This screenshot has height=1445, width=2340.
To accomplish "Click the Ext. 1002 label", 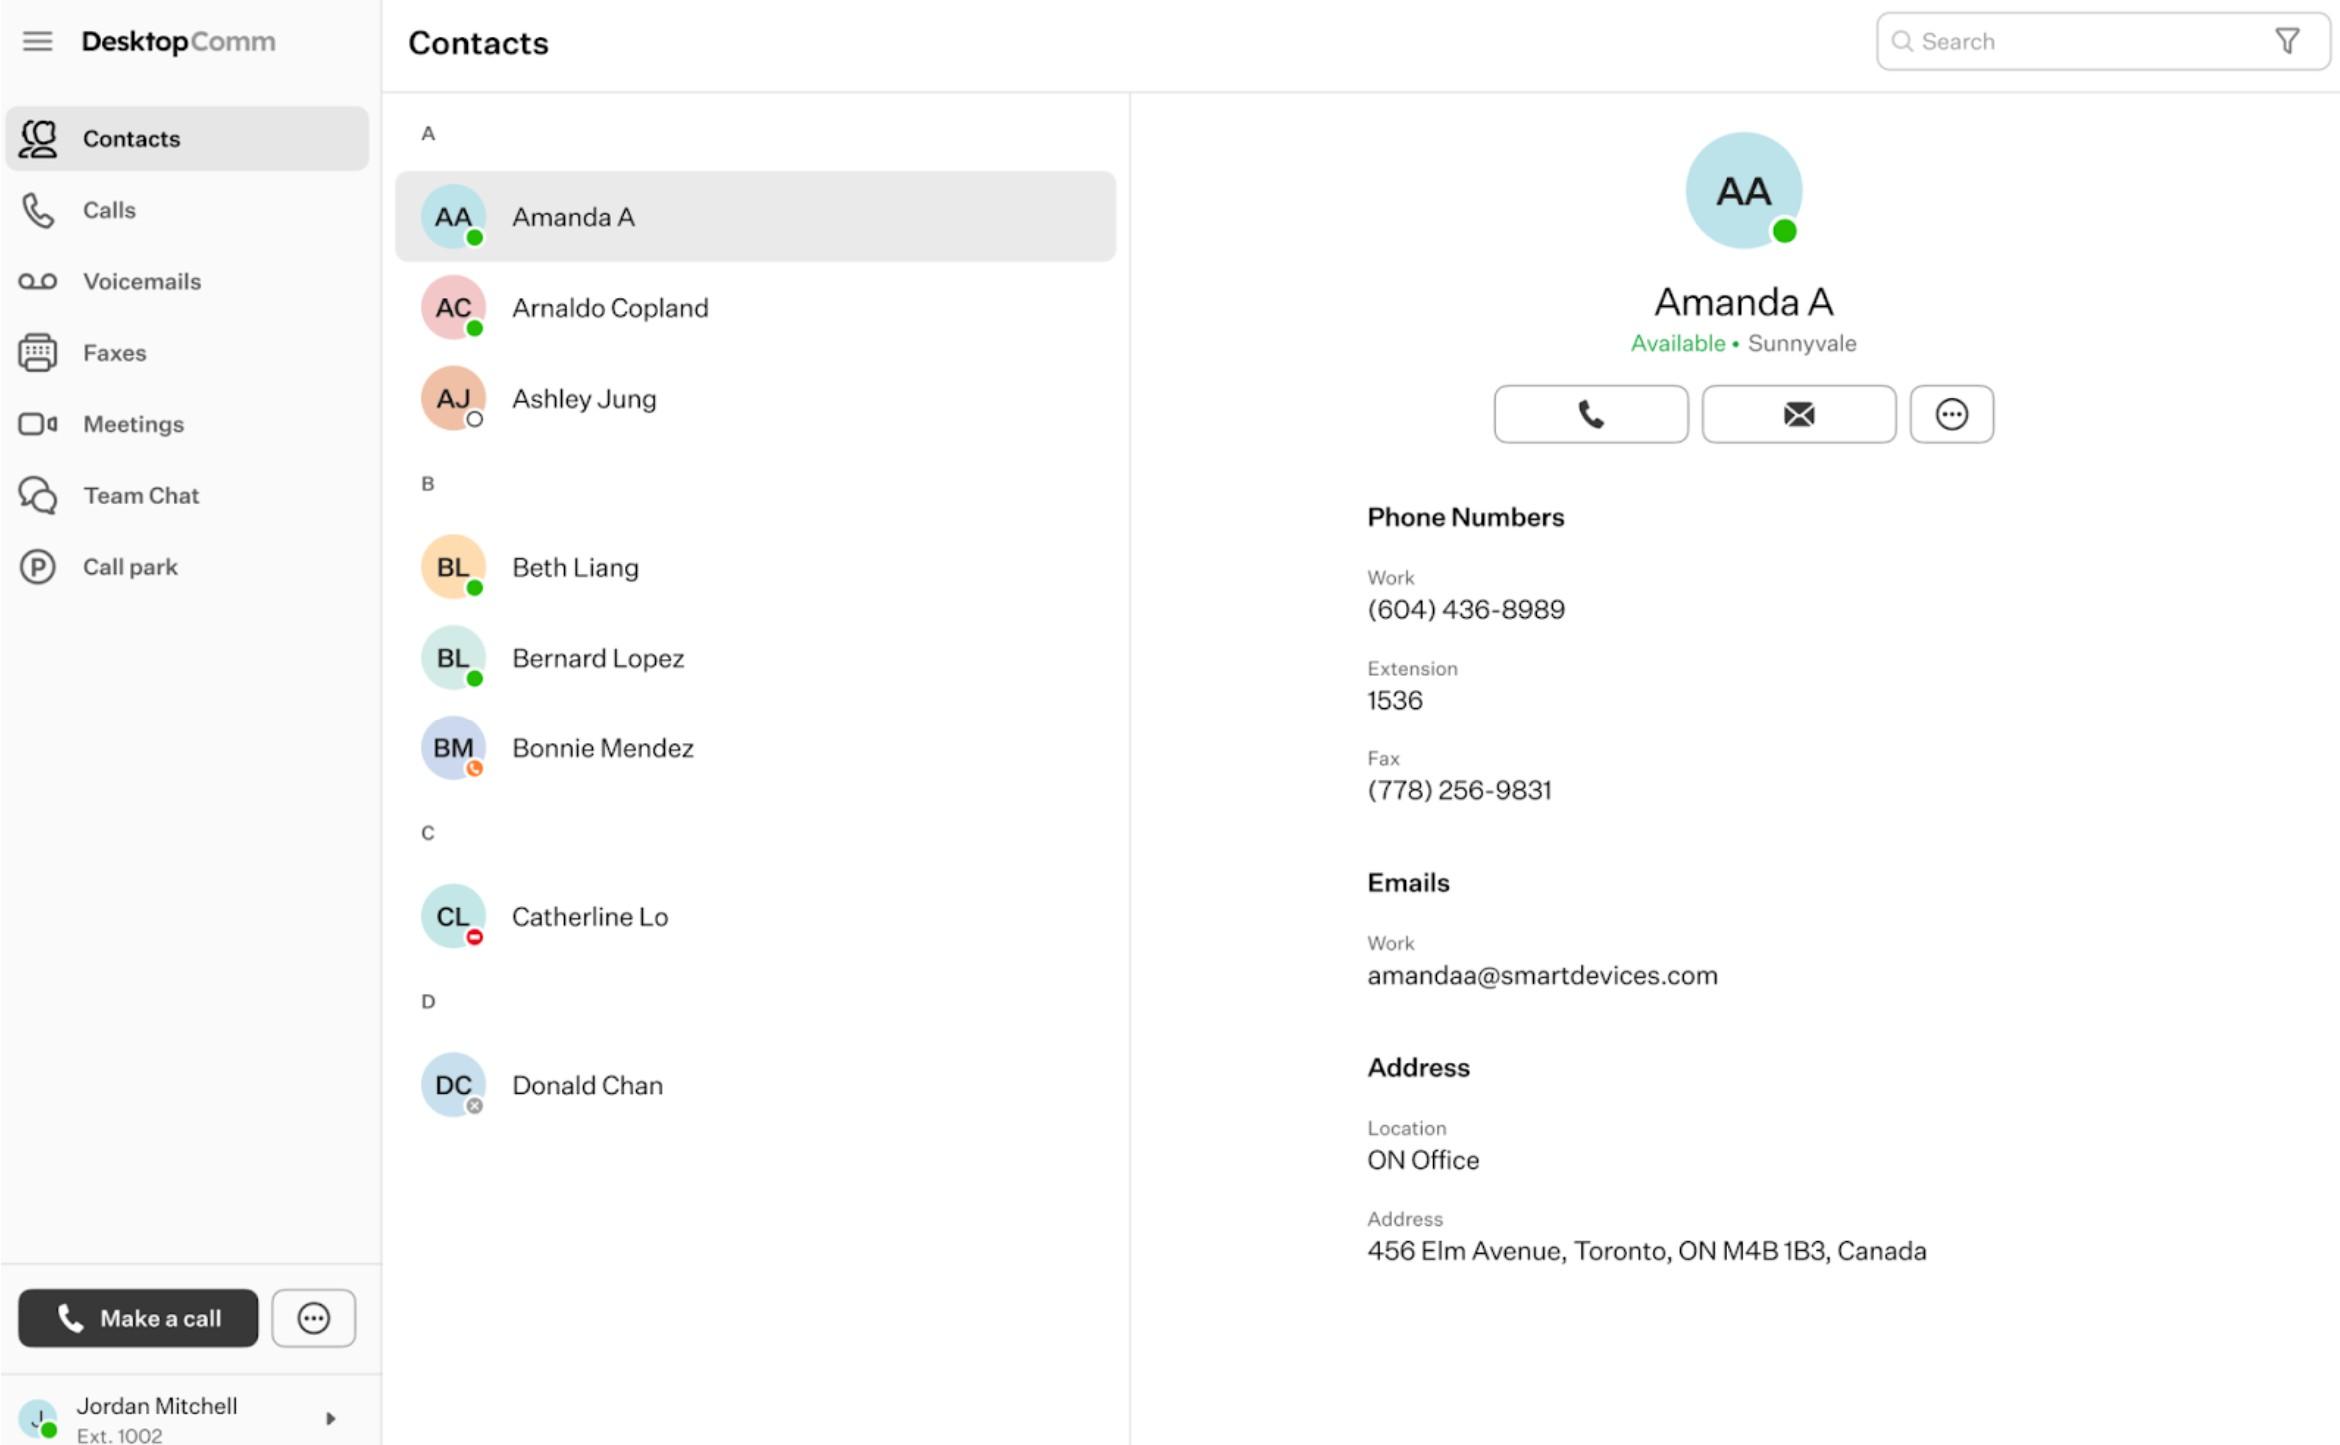I will [x=119, y=1435].
